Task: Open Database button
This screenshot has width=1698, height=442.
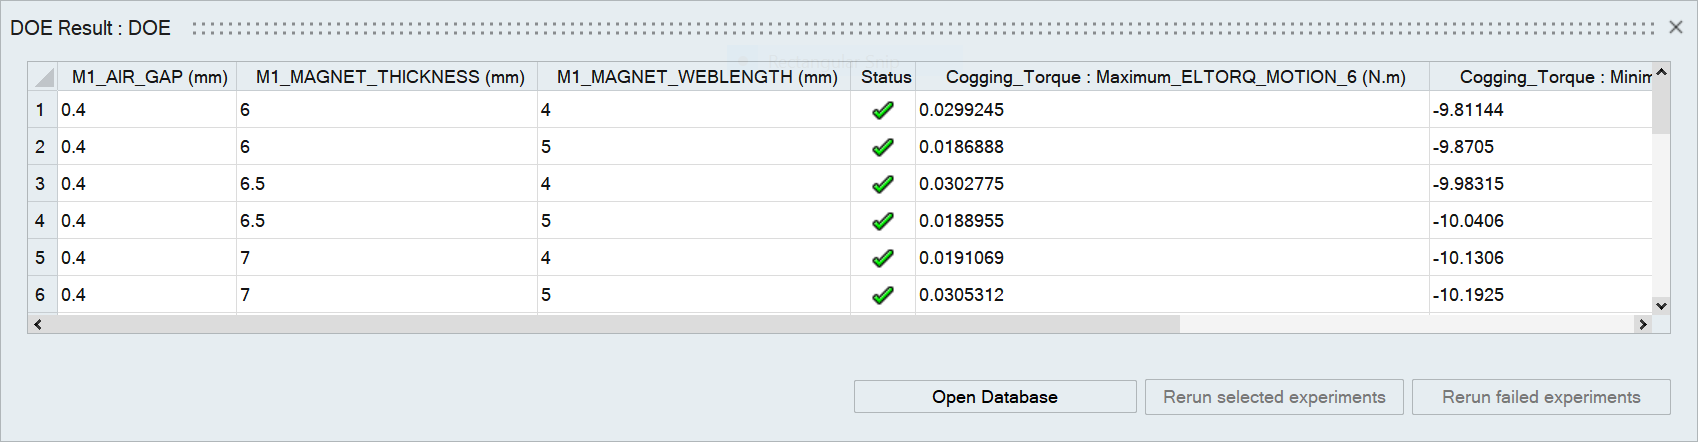Action: click(x=994, y=397)
